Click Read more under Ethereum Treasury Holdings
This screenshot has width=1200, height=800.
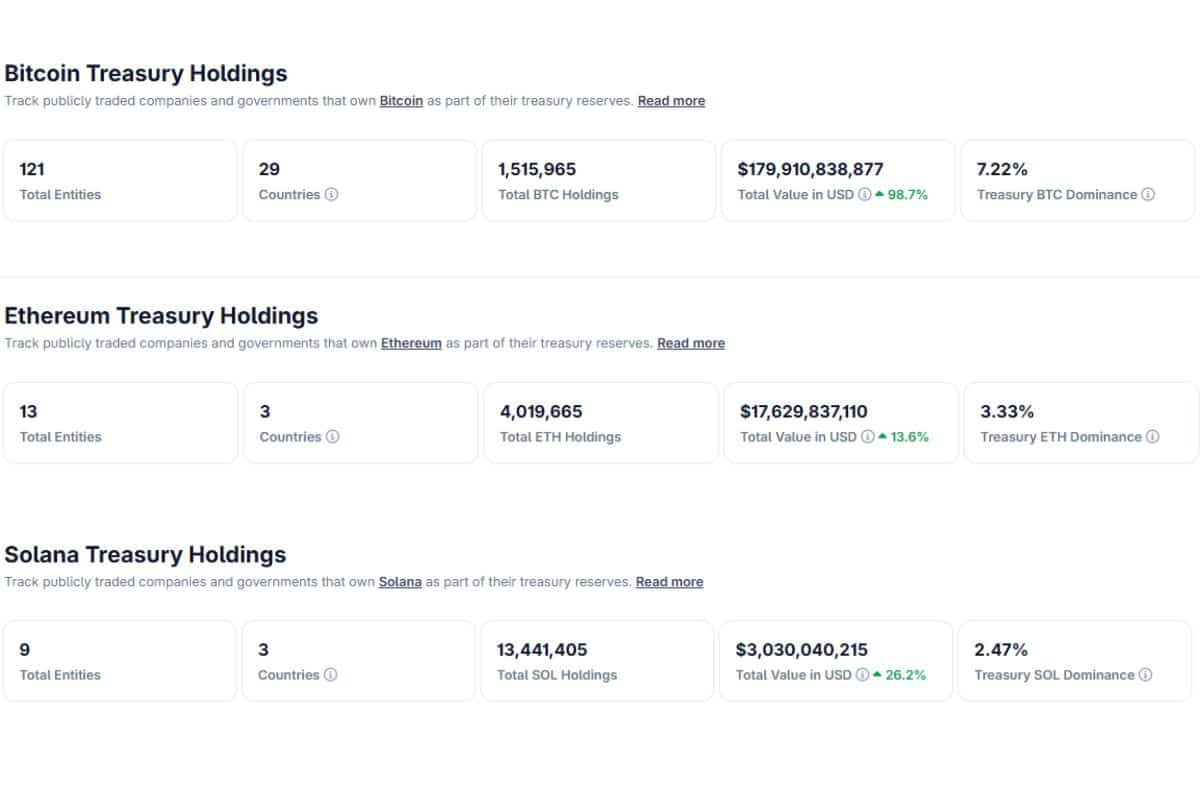pyautogui.click(x=691, y=343)
